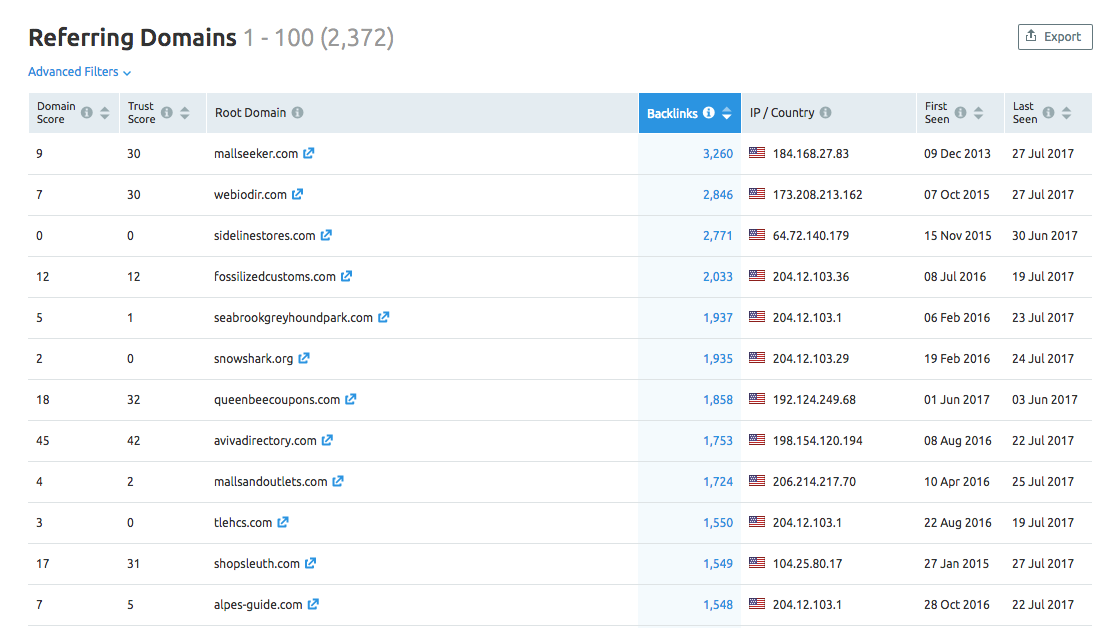Open backlinks count 1,858 for queenbeecoupons.com
Viewport: 1112px width, 628px height.
[718, 400]
